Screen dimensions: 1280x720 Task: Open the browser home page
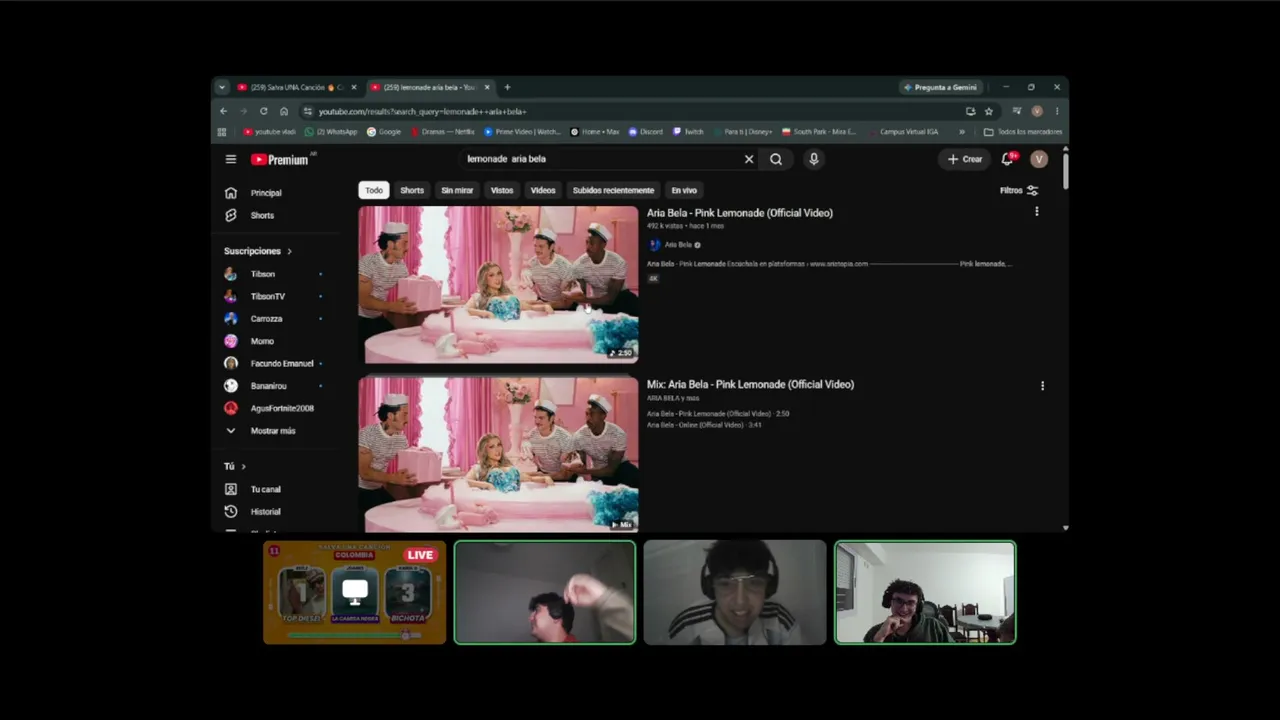(284, 111)
